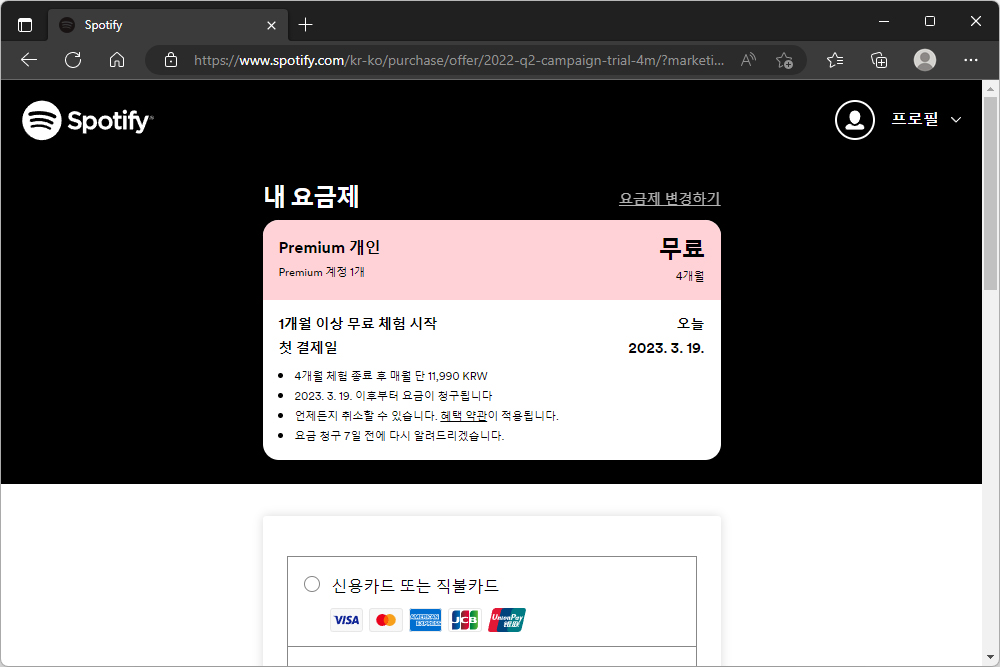The width and height of the screenshot is (1000, 667).
Task: Click the Premium 계정 1개 subtitle
Action: coord(321,272)
